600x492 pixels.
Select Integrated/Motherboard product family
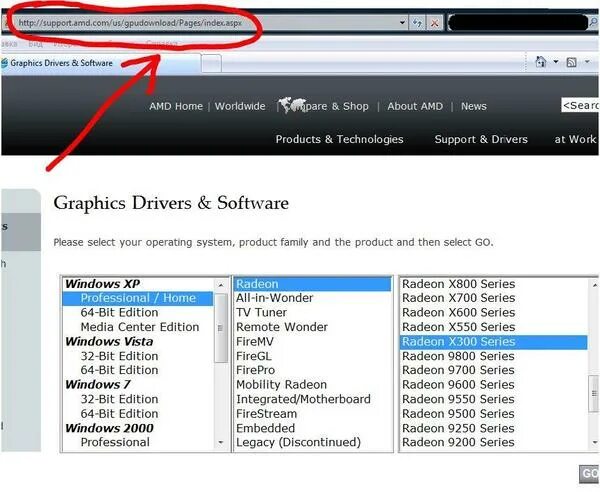(313, 399)
